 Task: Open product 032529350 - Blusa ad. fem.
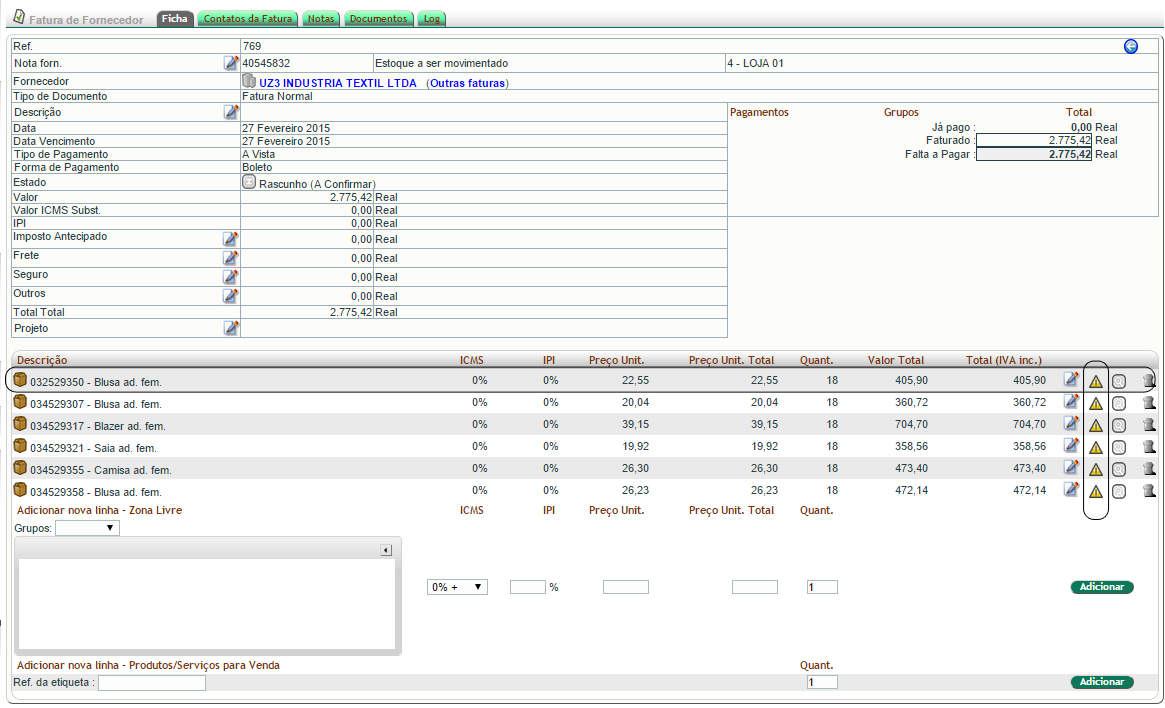[96, 382]
